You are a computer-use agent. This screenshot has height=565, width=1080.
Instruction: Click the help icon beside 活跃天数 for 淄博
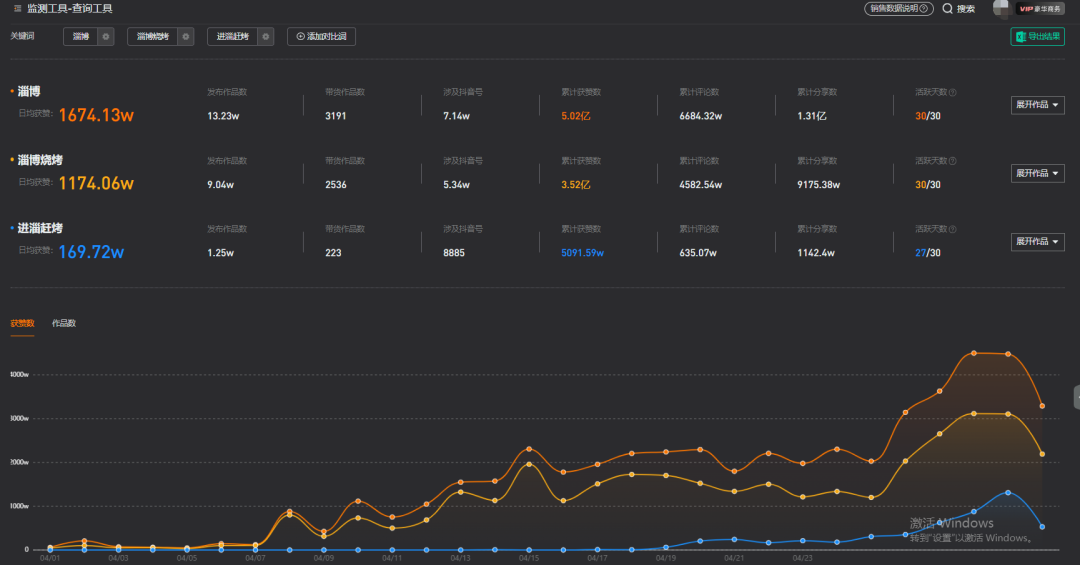pos(953,92)
